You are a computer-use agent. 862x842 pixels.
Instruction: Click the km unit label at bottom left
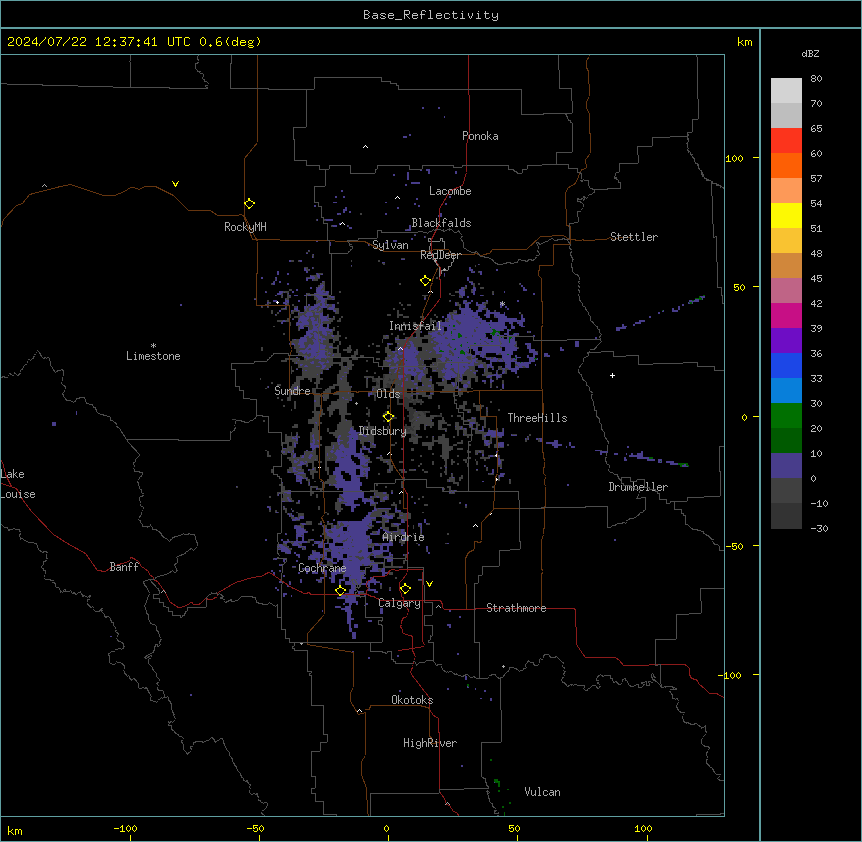(x=15, y=831)
